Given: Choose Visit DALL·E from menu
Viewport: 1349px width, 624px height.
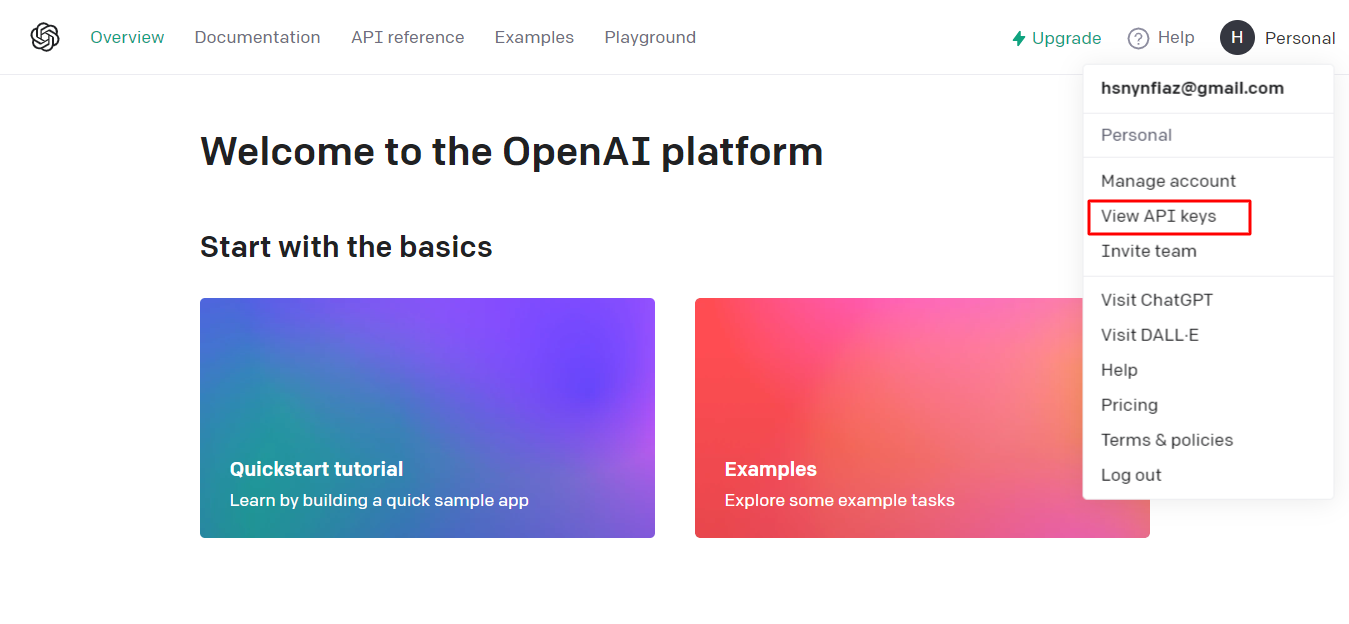Looking at the screenshot, I should pos(1149,335).
